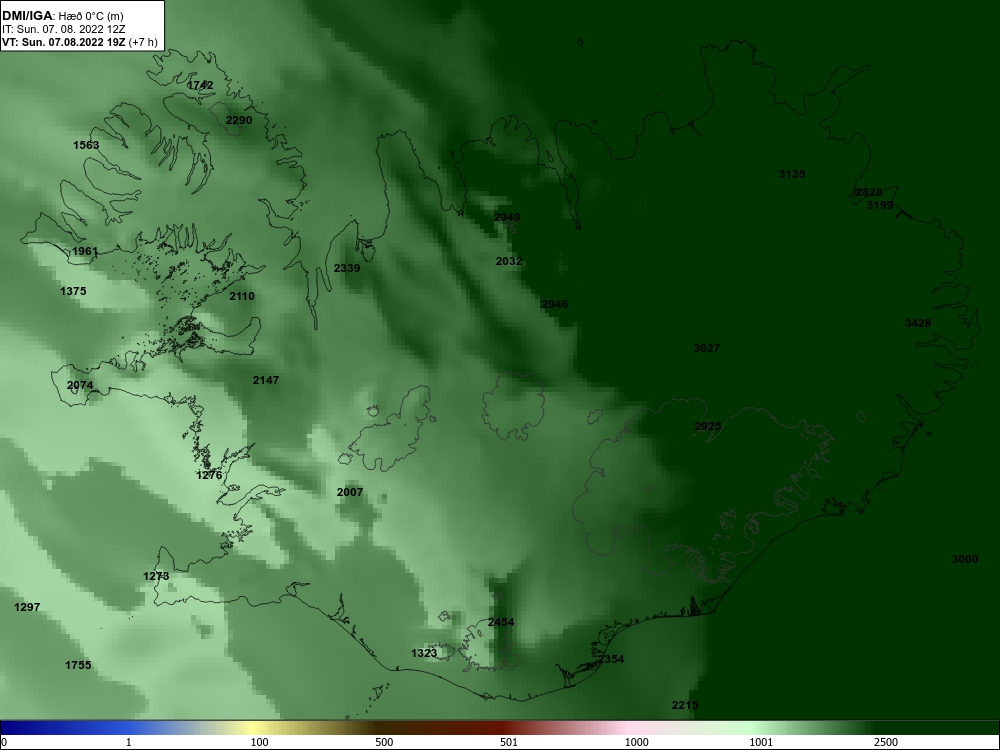
Task: Select the 100 label on the color scale
Action: coord(259,742)
